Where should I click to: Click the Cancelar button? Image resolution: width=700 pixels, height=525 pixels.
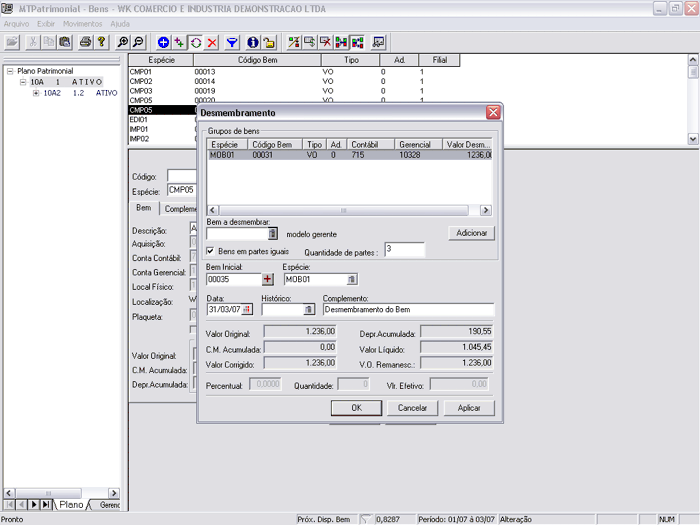pos(413,408)
